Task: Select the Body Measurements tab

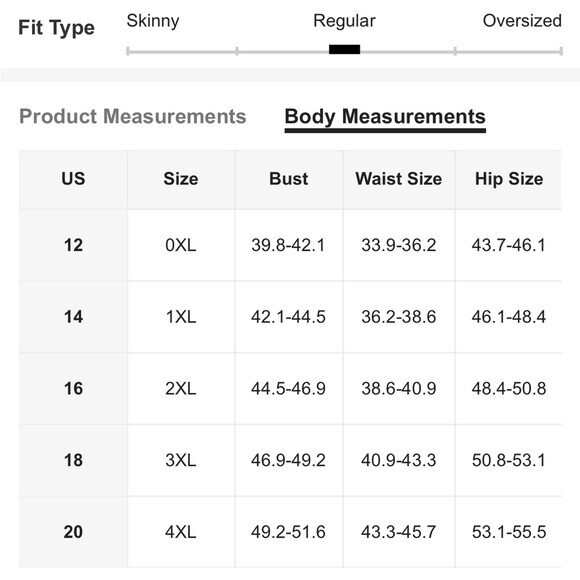Action: 385,117
